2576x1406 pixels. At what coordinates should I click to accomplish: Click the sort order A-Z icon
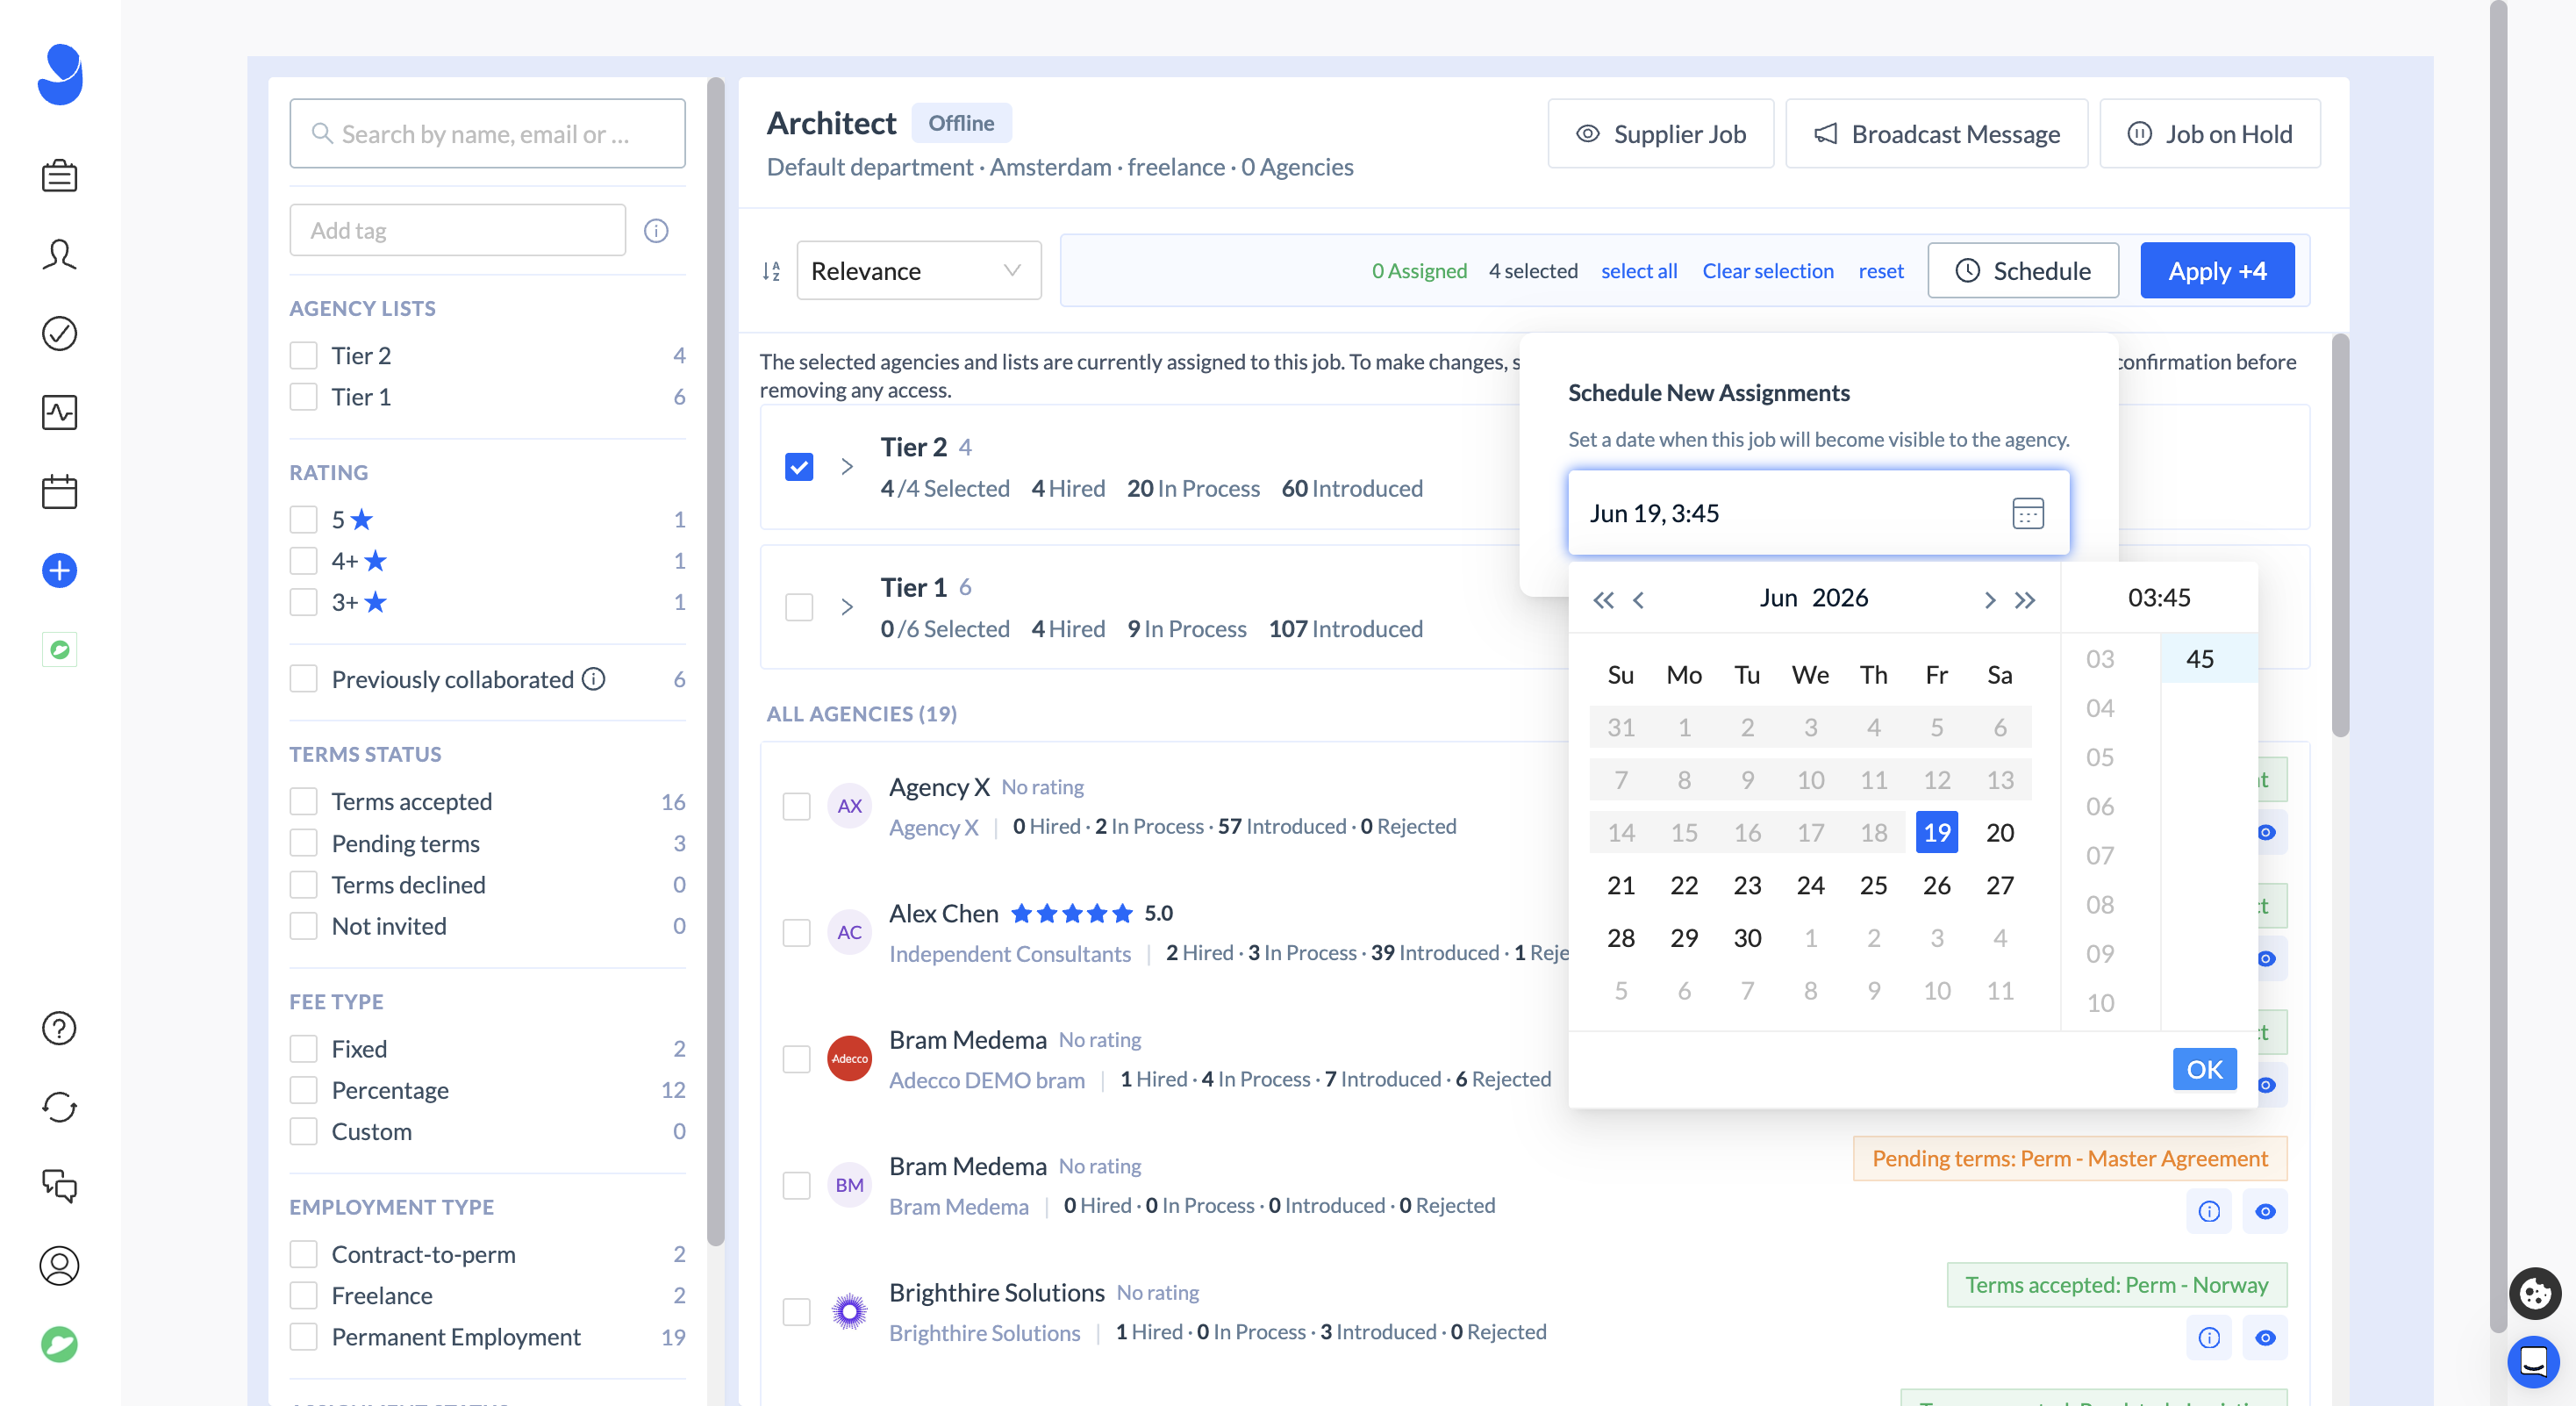(x=771, y=271)
